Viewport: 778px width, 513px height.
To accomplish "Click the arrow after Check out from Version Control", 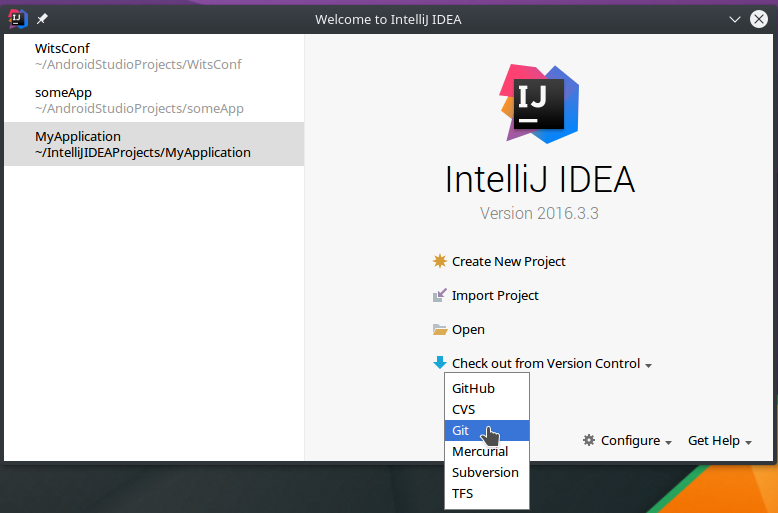I will (648, 366).
